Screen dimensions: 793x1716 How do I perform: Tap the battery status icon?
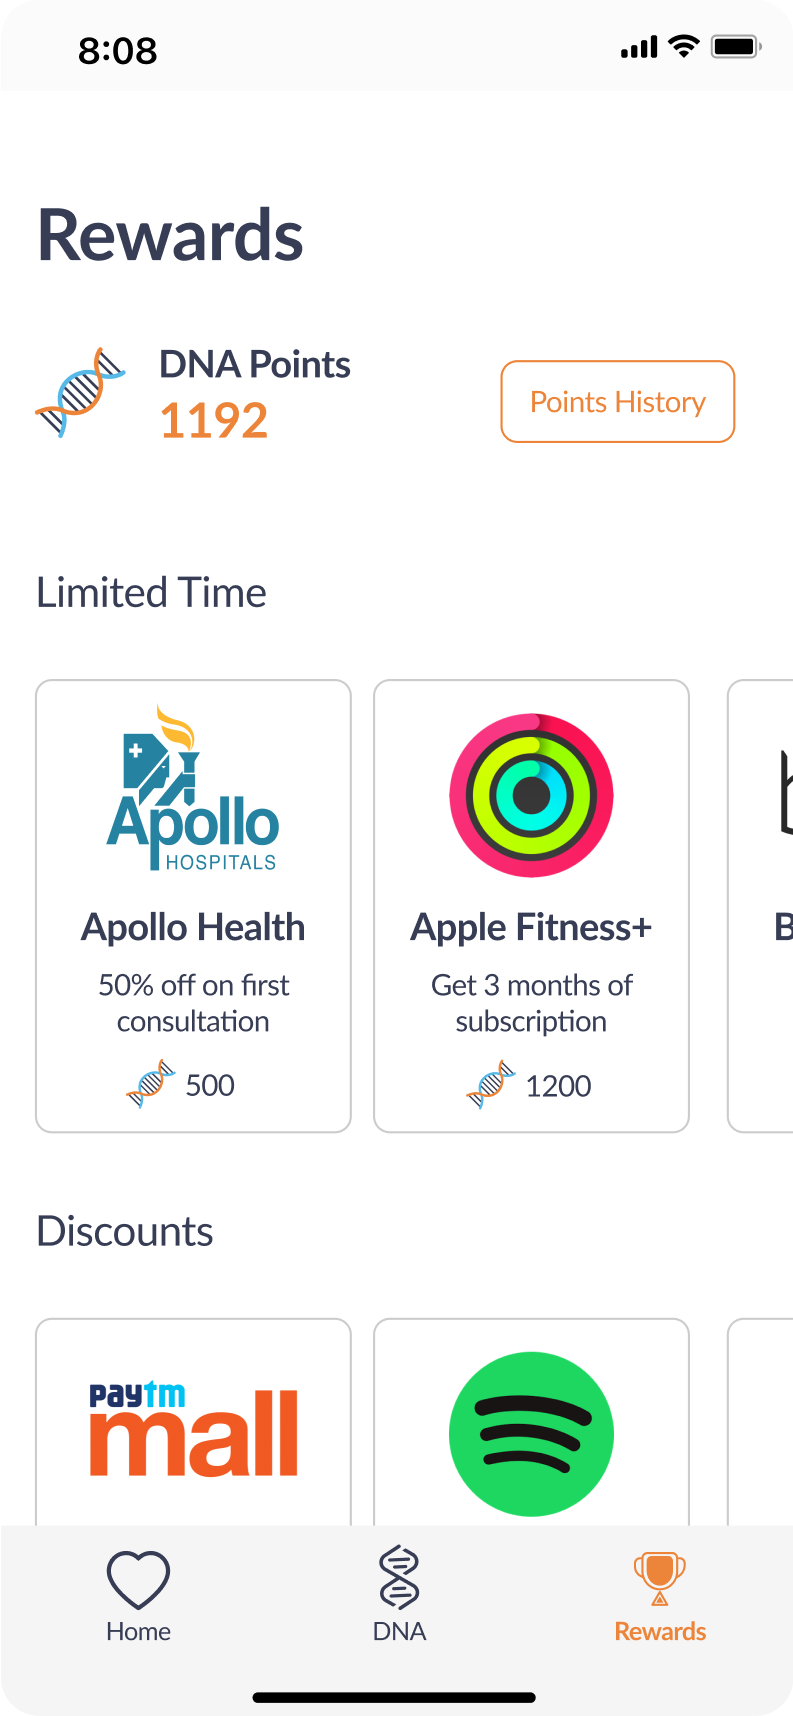click(x=736, y=46)
